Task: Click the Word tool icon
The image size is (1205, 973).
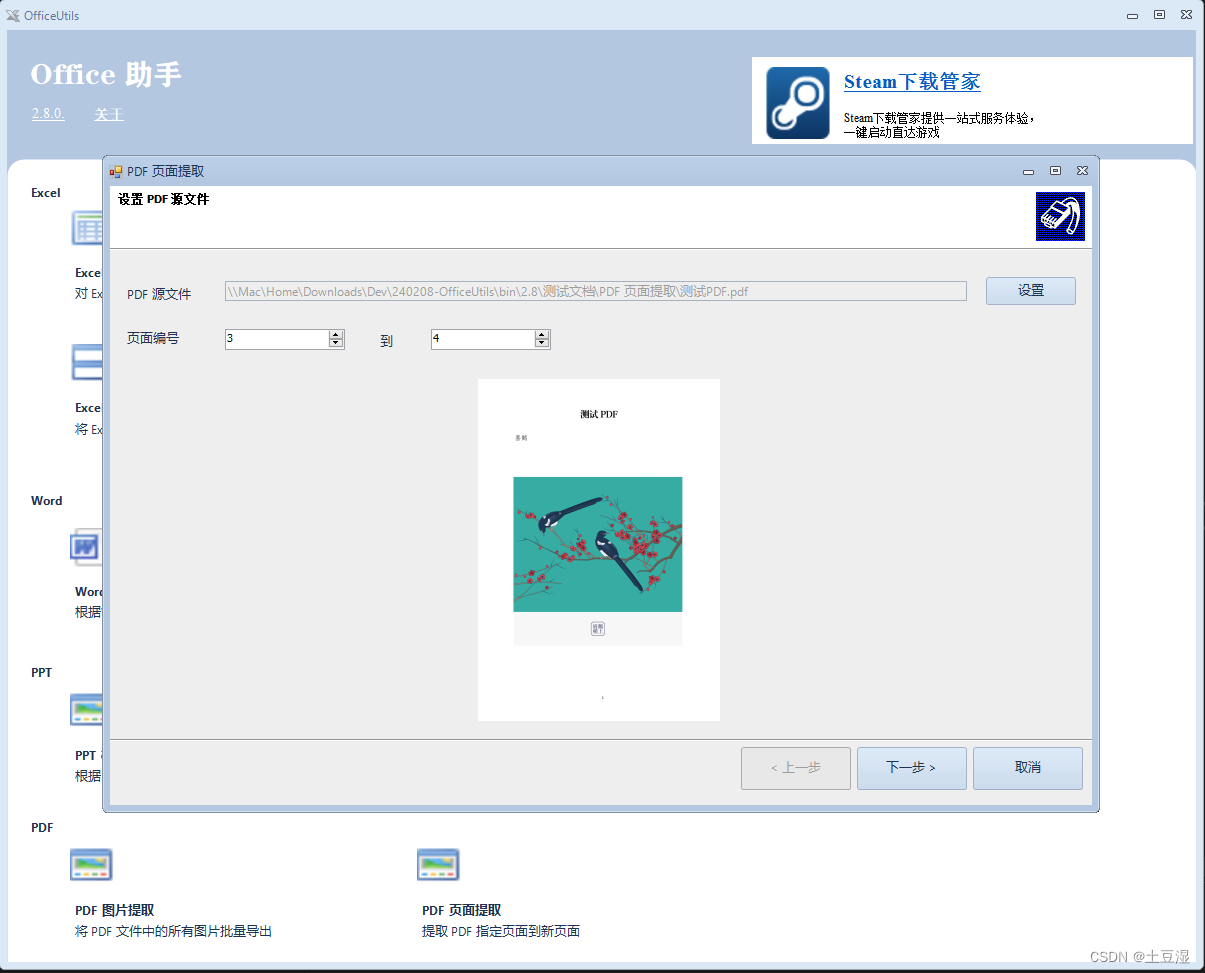Action: (x=86, y=547)
